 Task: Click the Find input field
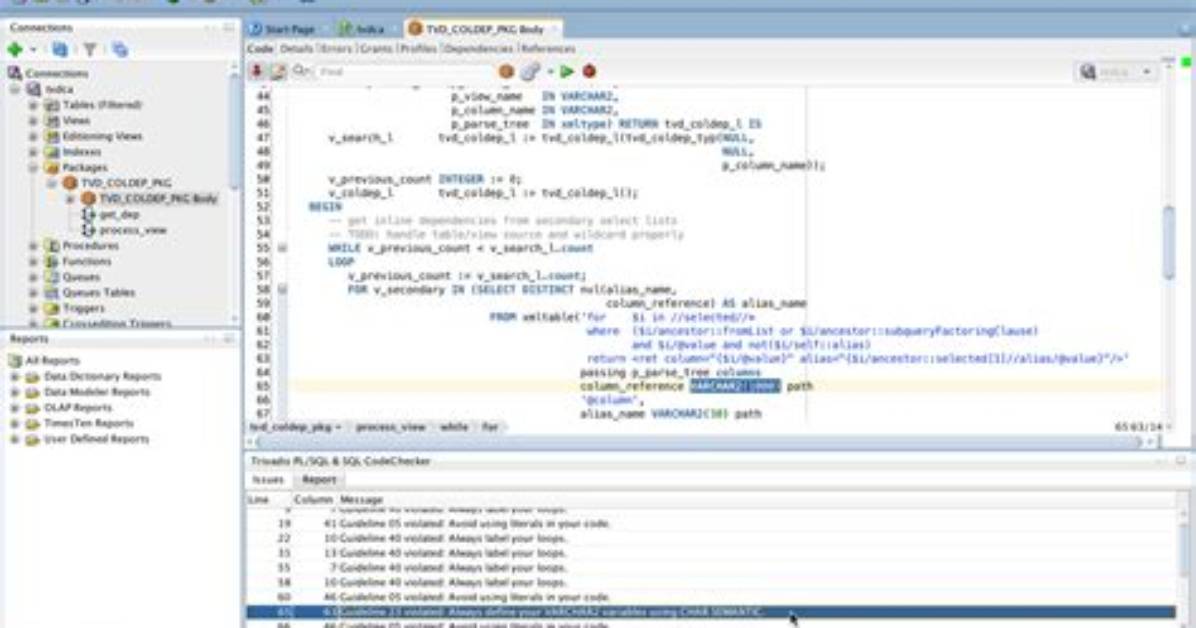click(403, 72)
